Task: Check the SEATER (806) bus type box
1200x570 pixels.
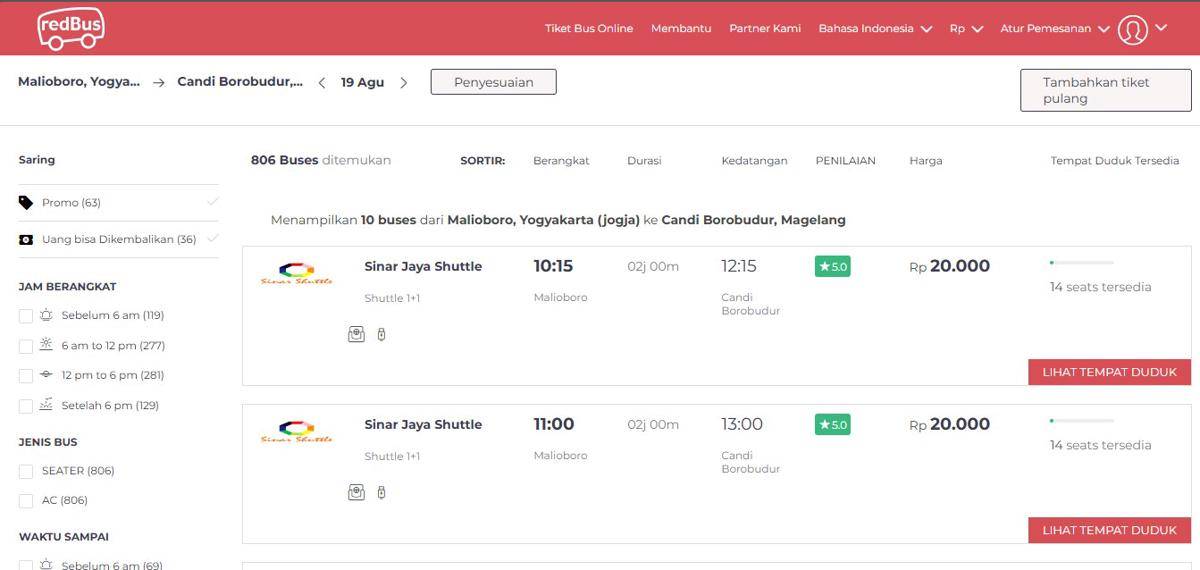Action: pos(26,471)
